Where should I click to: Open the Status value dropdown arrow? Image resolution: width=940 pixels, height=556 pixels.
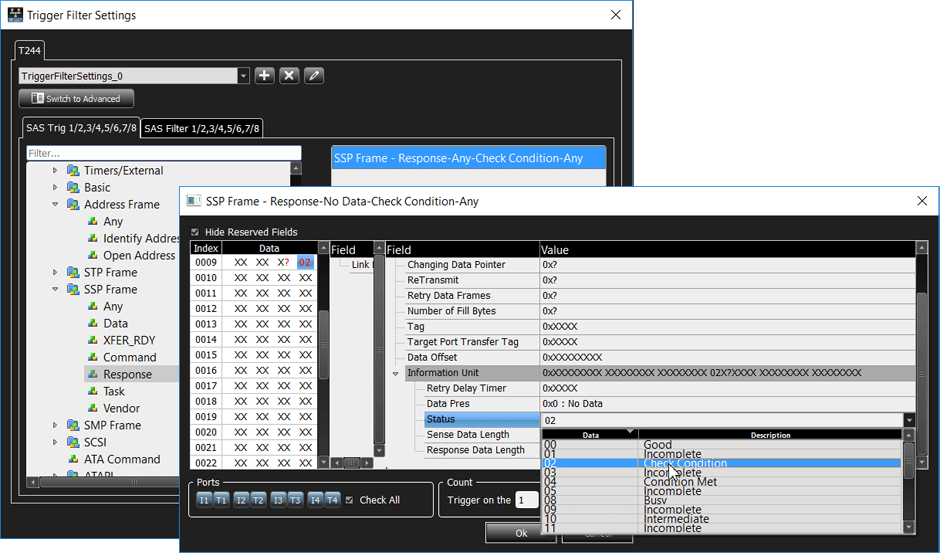click(908, 421)
